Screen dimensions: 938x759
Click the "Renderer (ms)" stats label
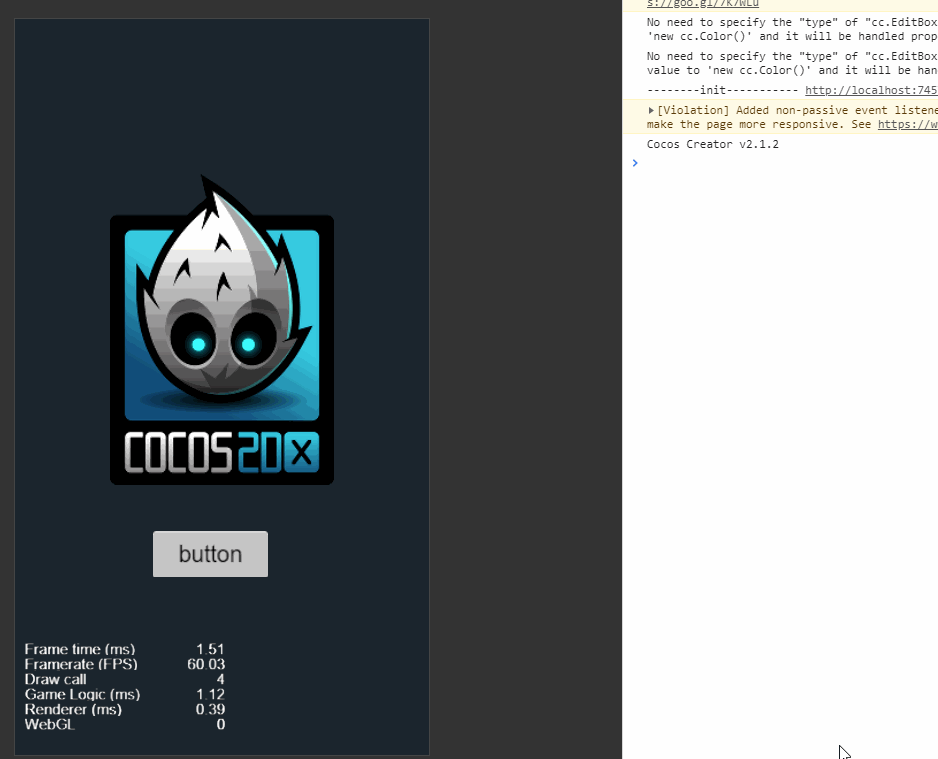coord(73,709)
